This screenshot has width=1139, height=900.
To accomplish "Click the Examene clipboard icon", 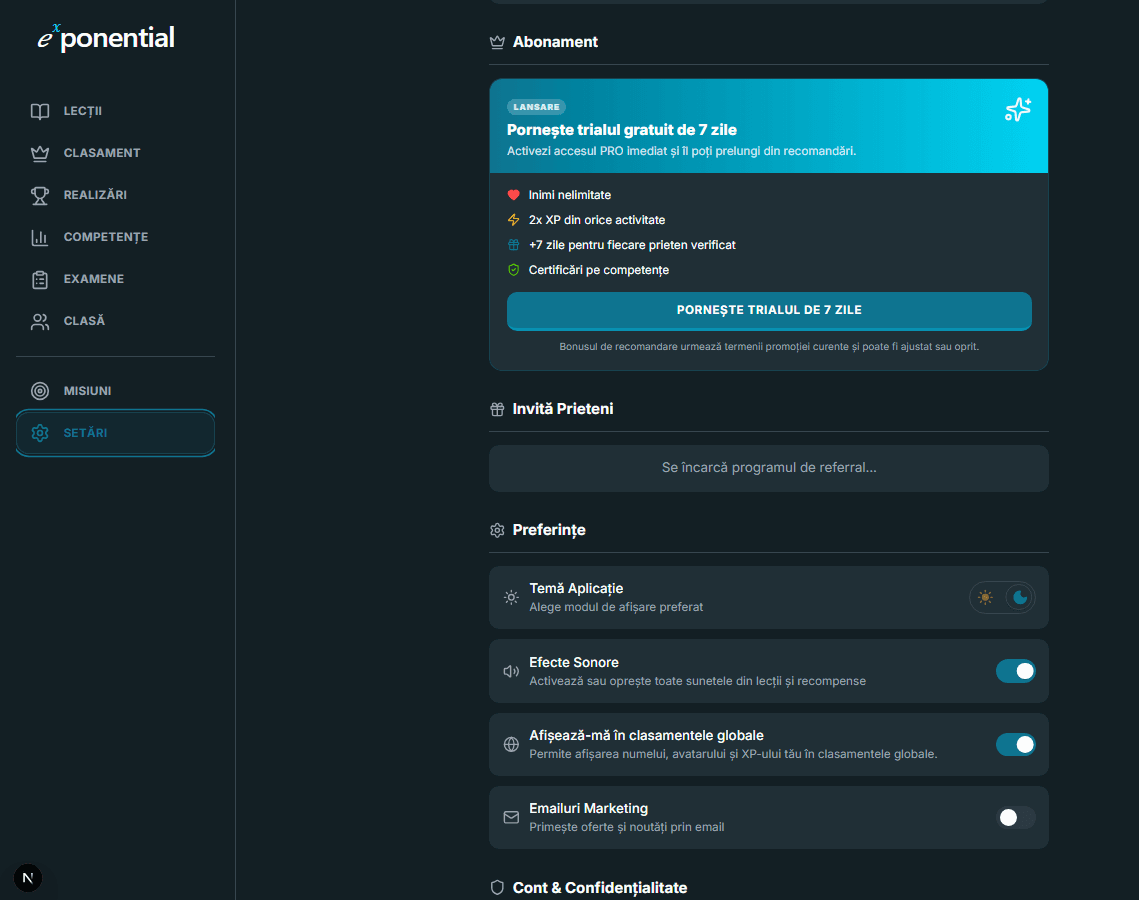I will click(40, 280).
